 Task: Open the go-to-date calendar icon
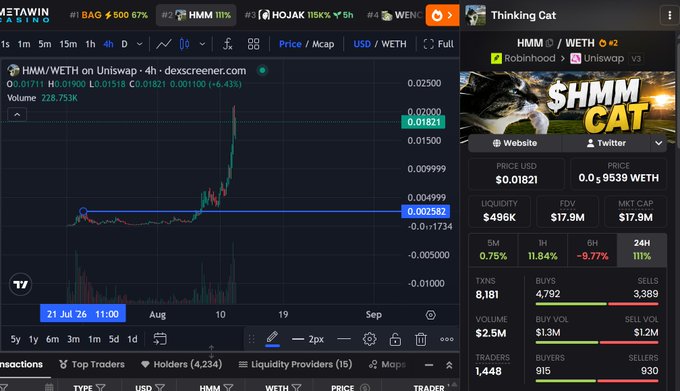pyautogui.click(x=160, y=339)
